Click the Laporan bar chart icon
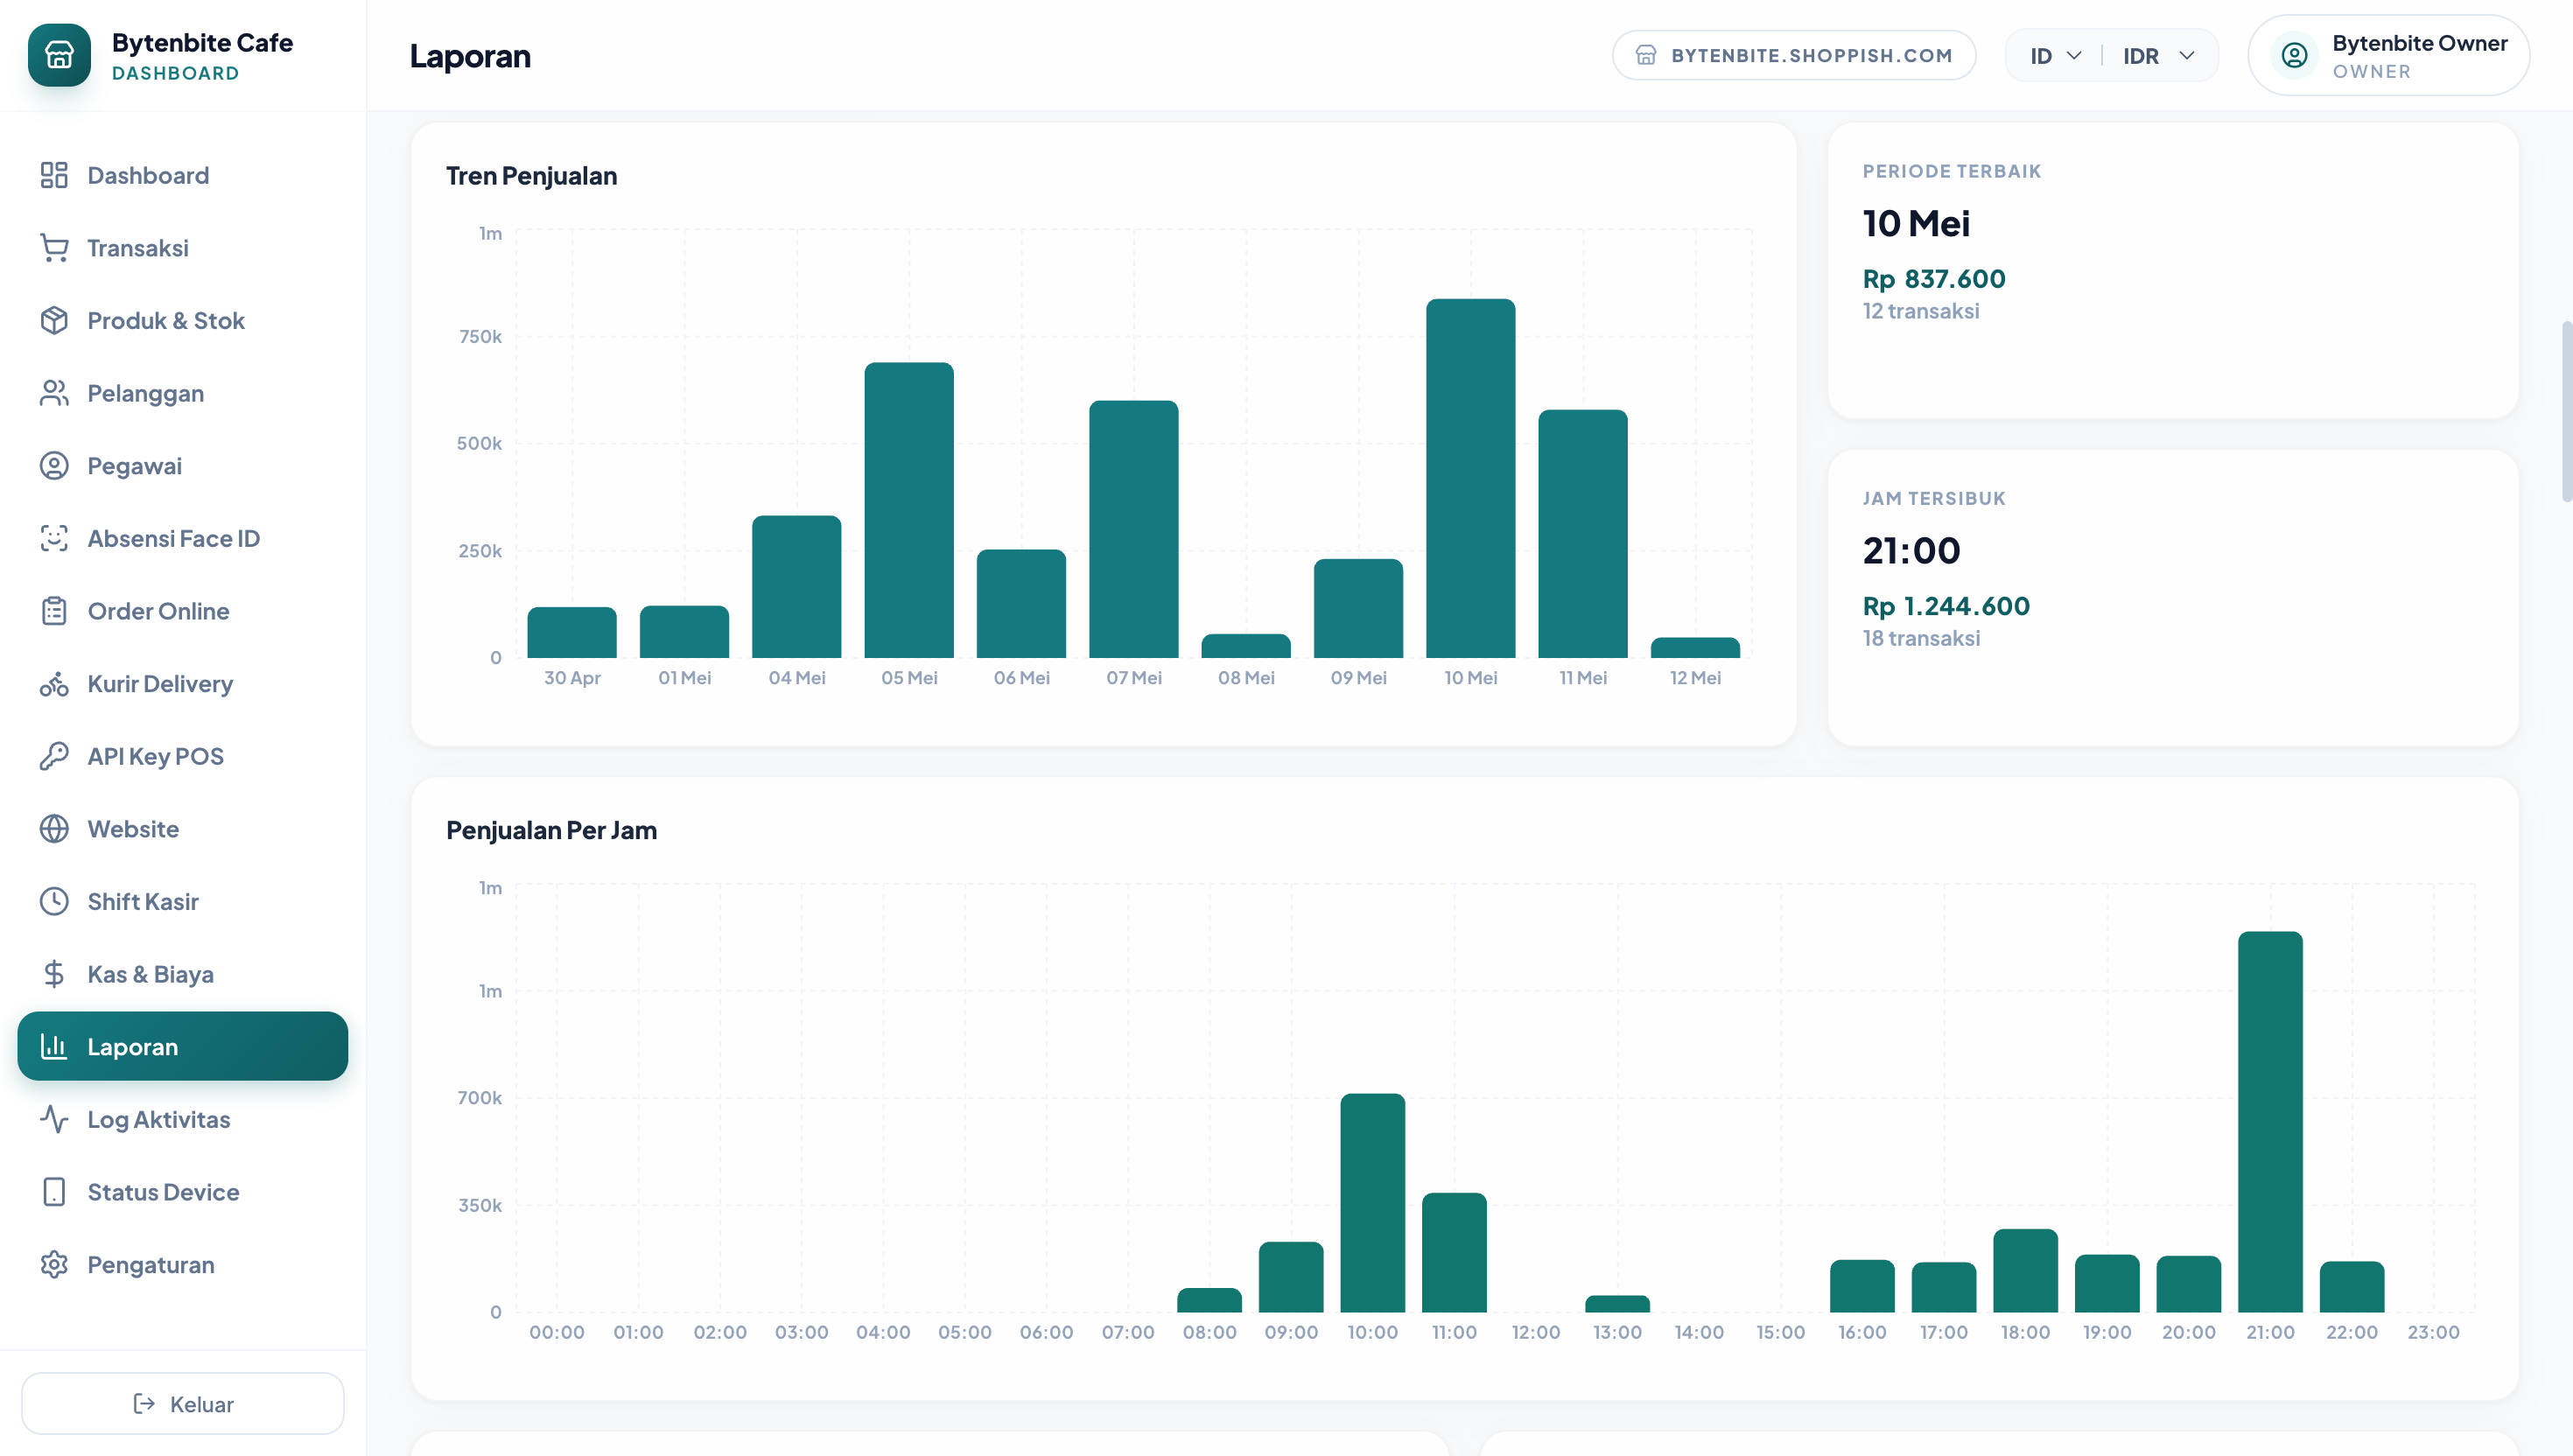Image resolution: width=2573 pixels, height=1456 pixels. click(54, 1047)
